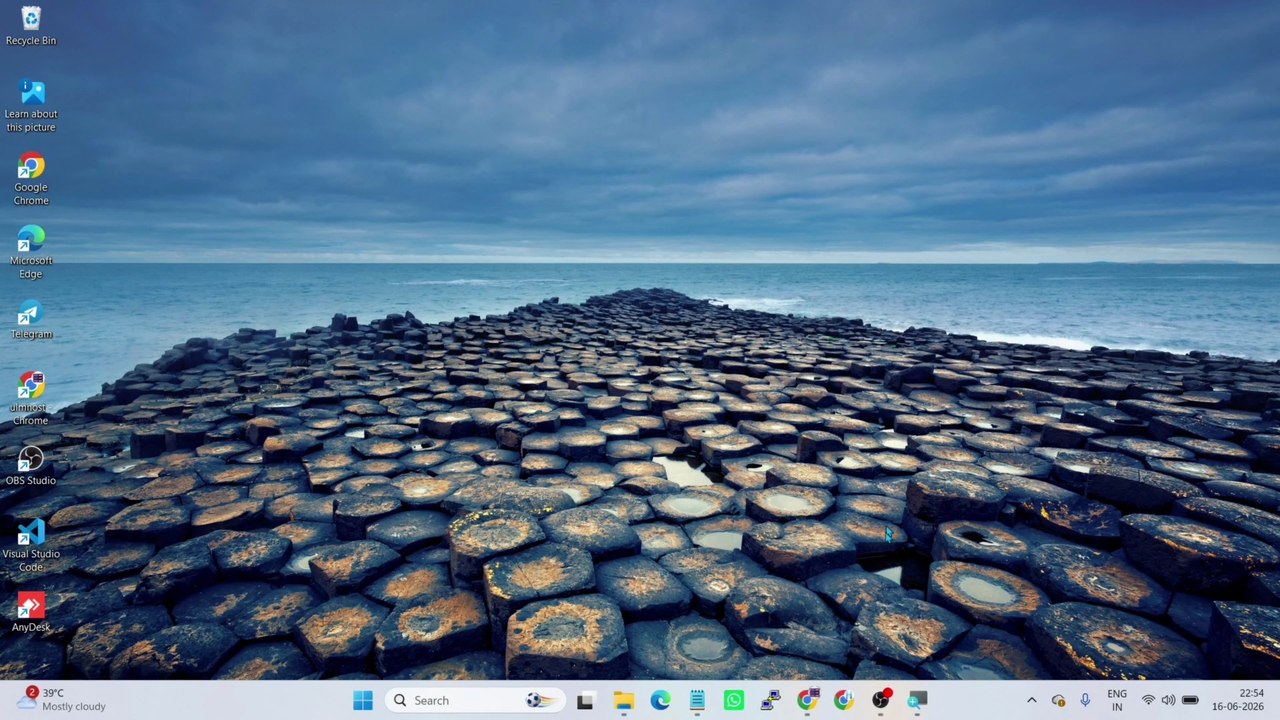Select the OBS Studio desktop icon
The width and height of the screenshot is (1280, 720).
pos(31,466)
